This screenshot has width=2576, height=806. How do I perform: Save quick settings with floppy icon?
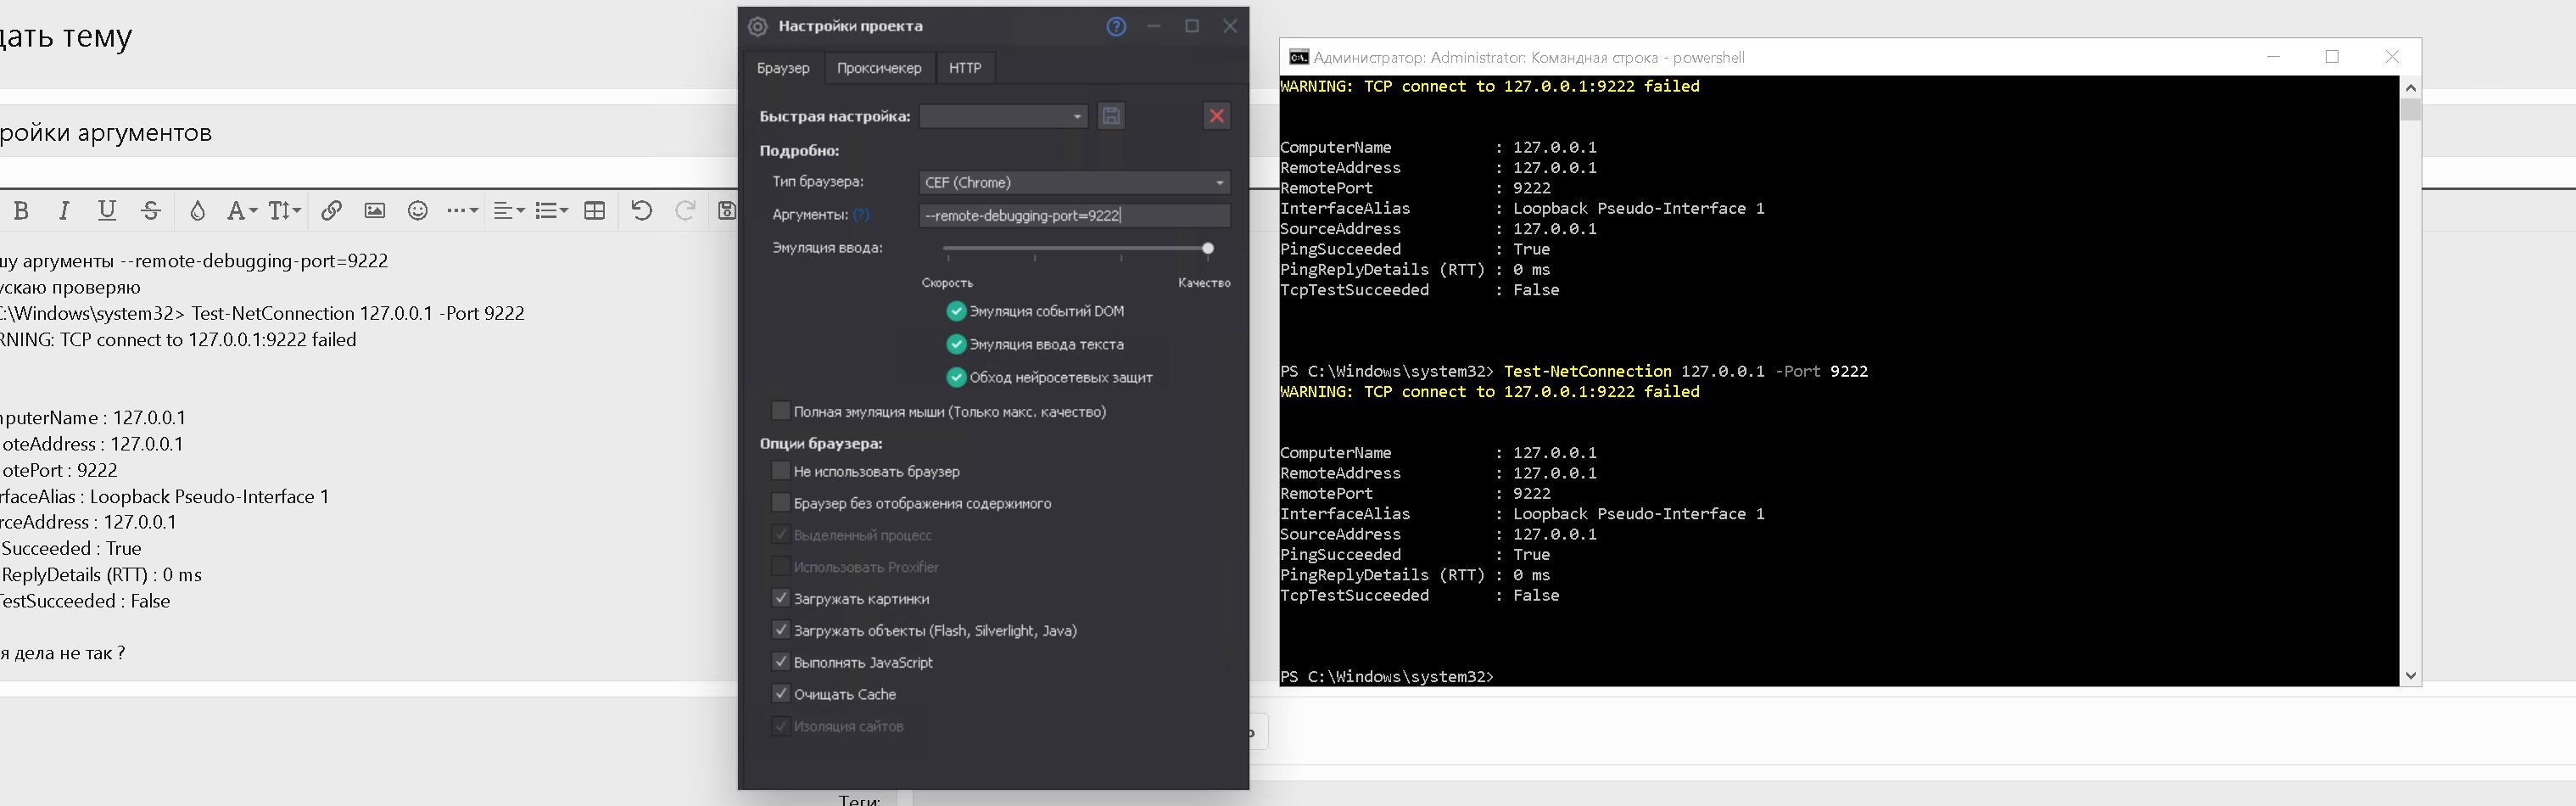point(1111,116)
